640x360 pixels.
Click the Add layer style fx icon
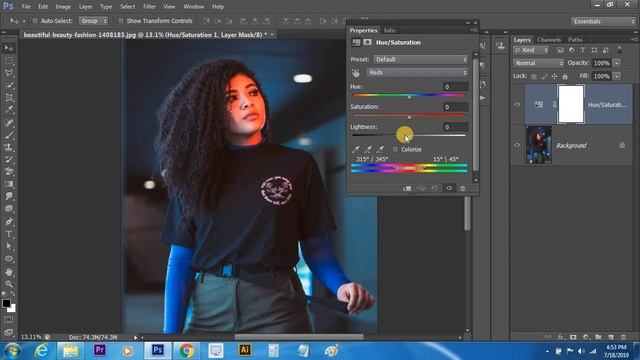click(x=561, y=337)
